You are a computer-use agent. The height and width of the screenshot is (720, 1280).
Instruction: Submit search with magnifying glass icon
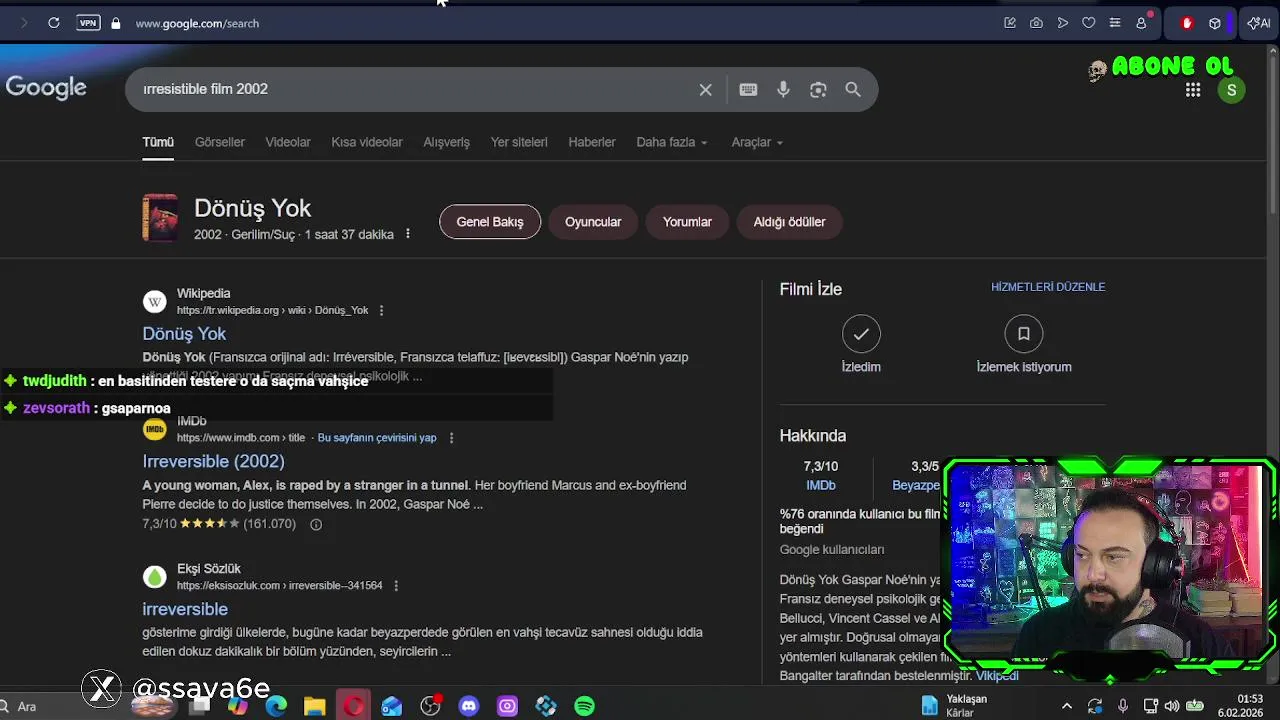853,89
